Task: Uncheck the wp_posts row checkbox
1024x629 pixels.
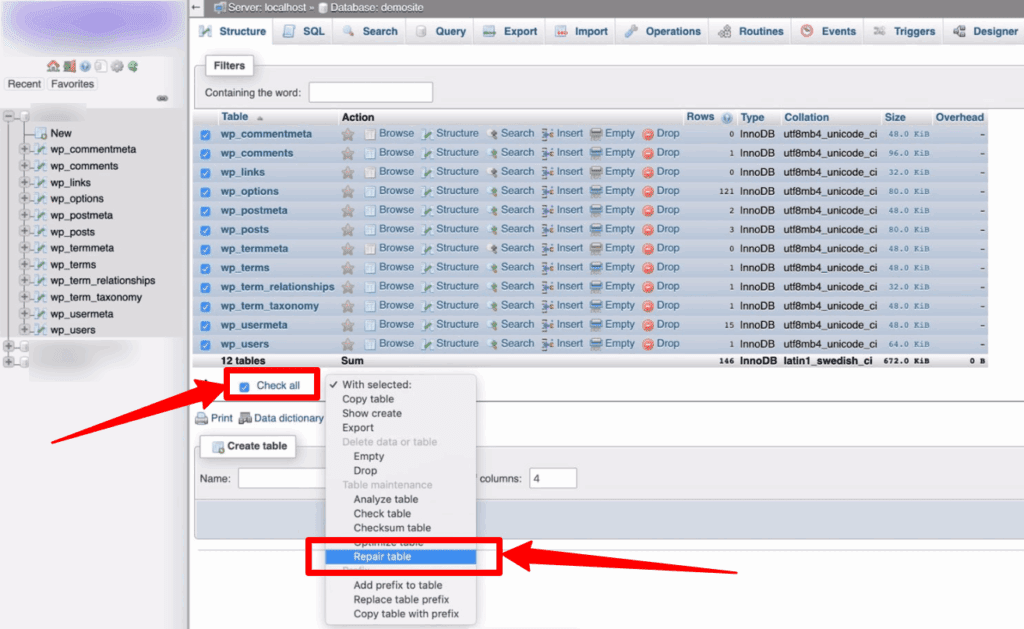Action: point(206,230)
